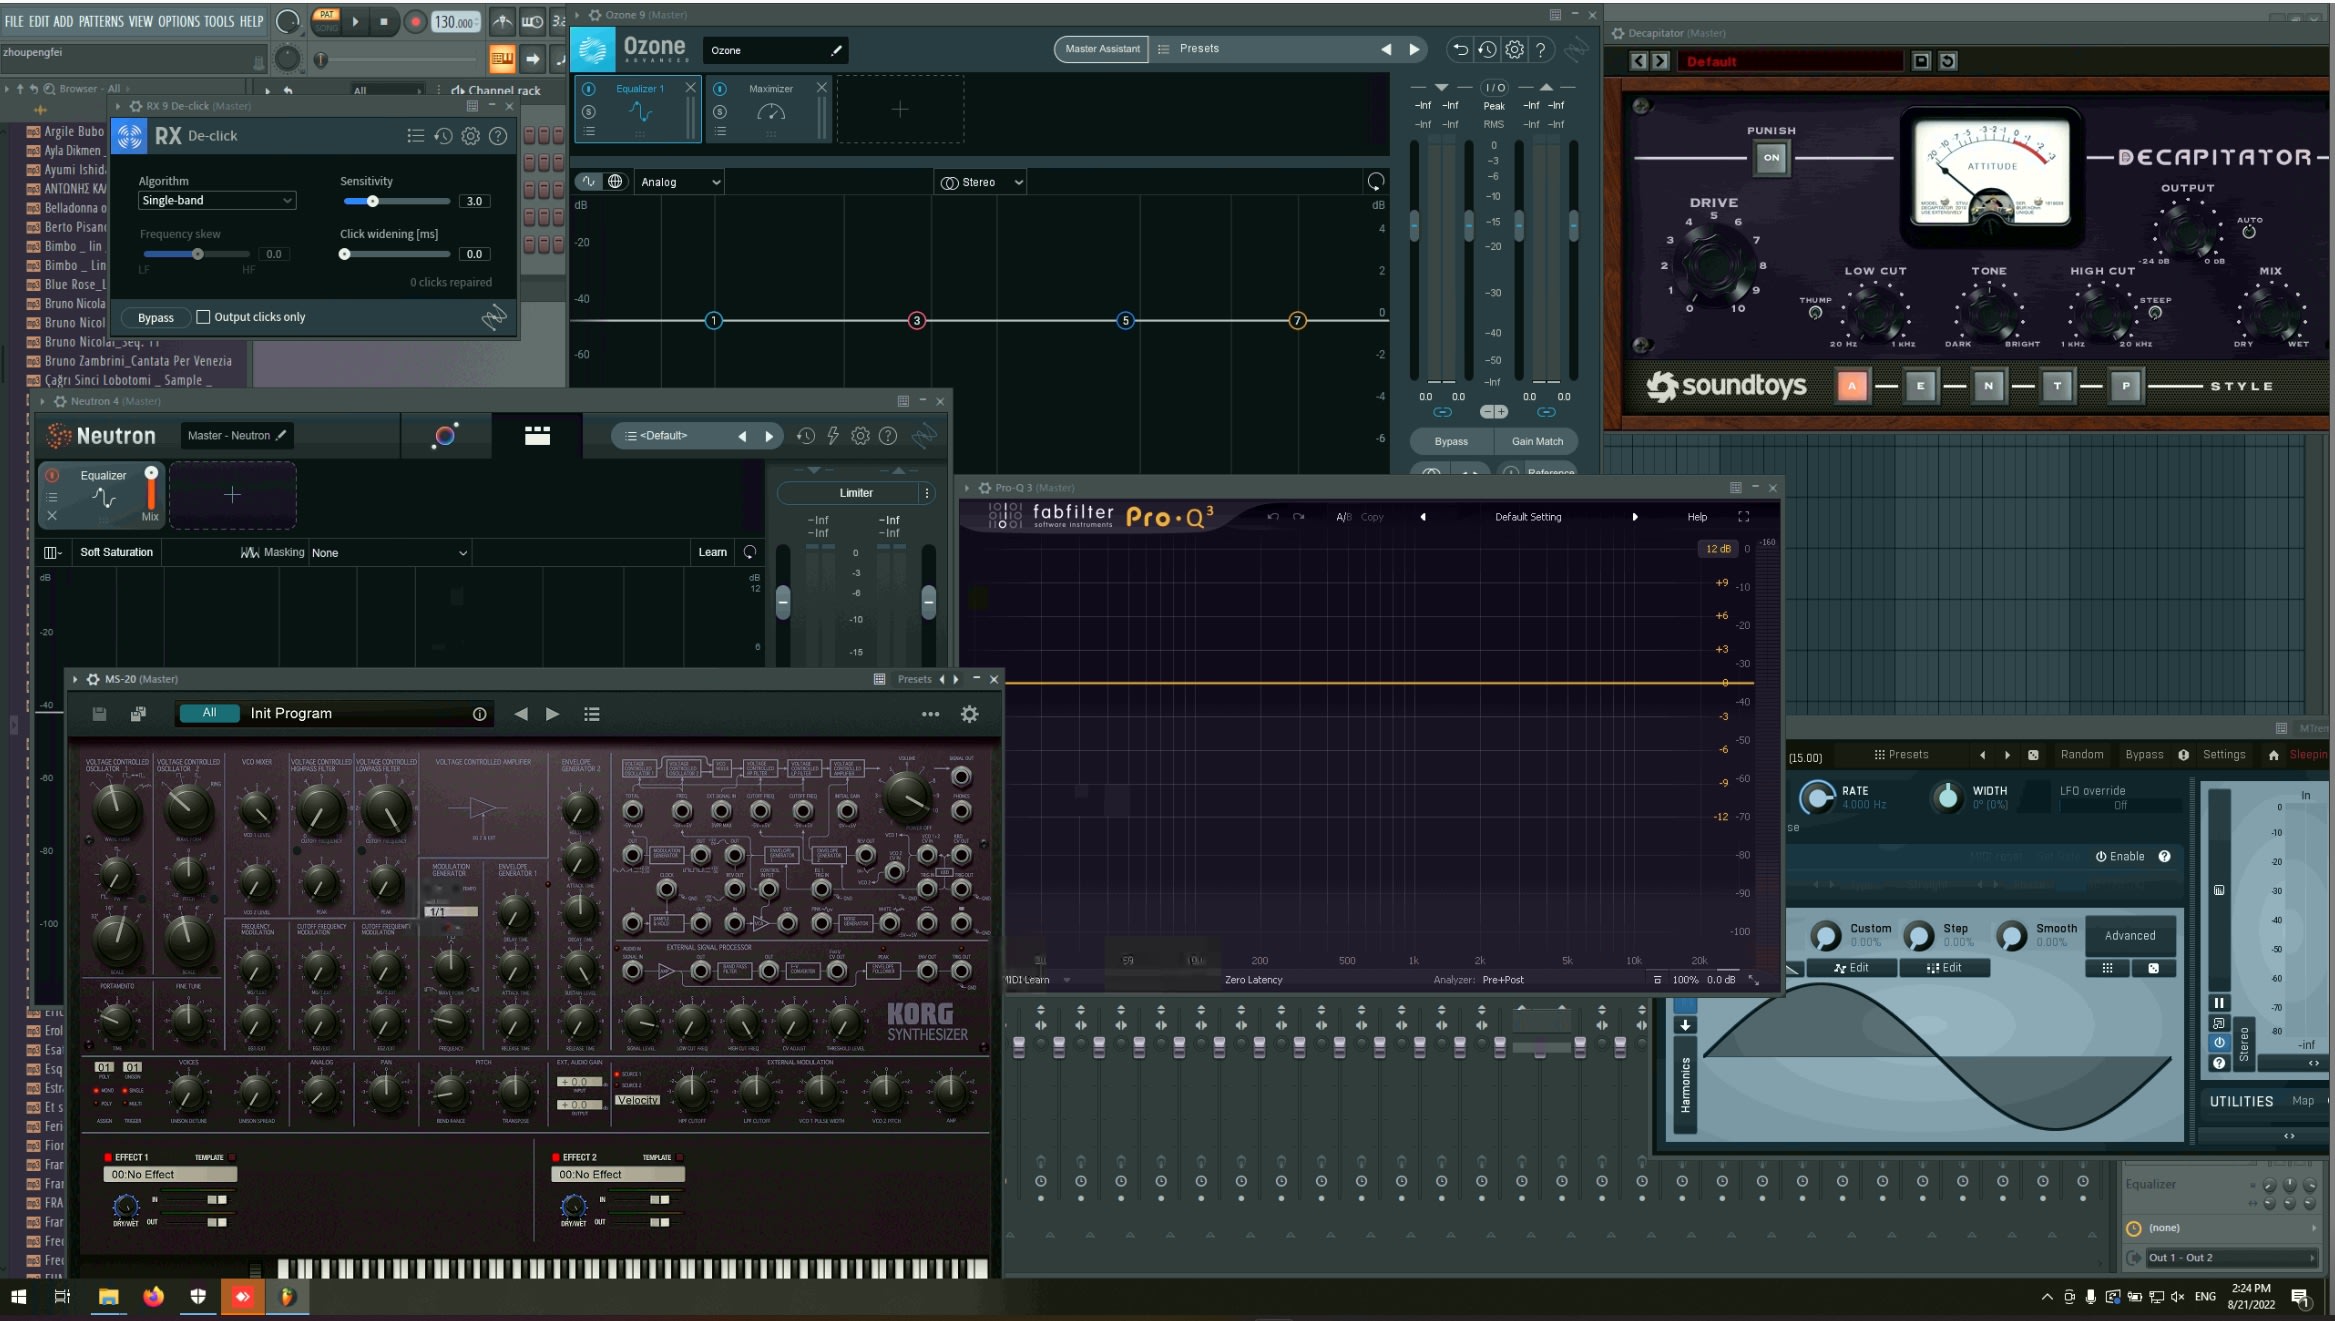Click the Master Assistant button
The image size is (2335, 1321).
tap(1101, 49)
